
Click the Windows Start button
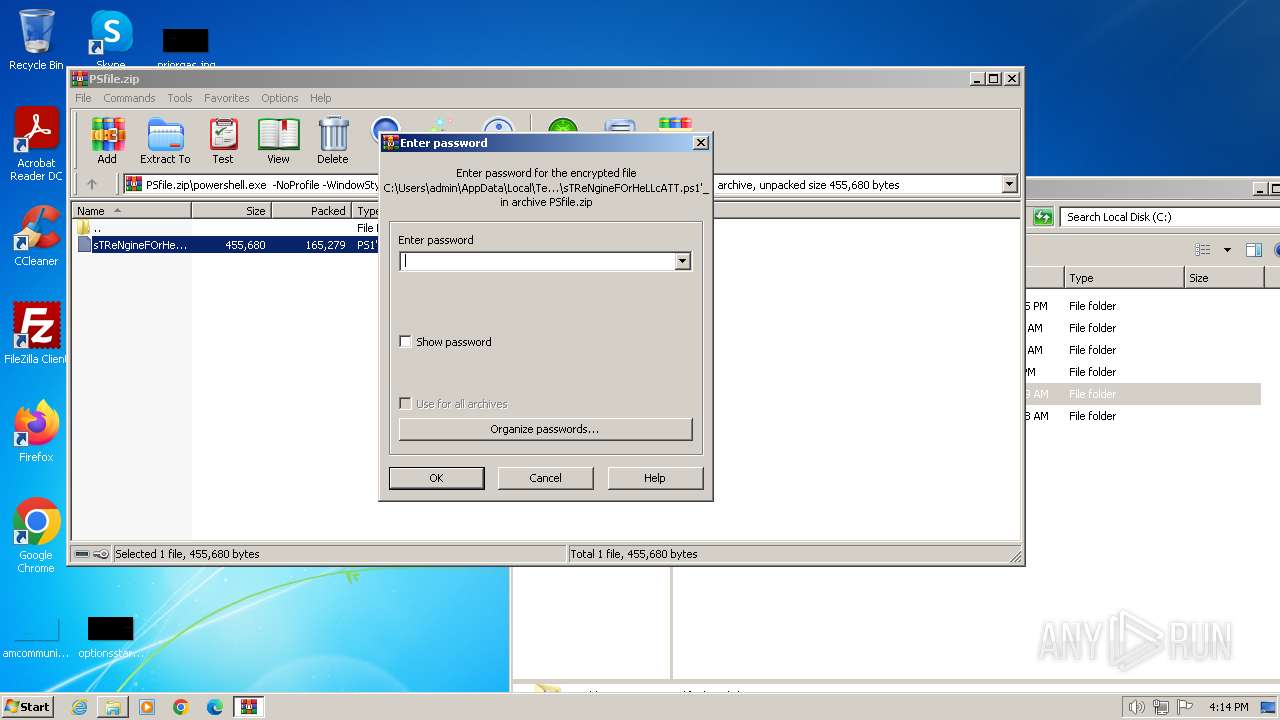click(x=28, y=707)
